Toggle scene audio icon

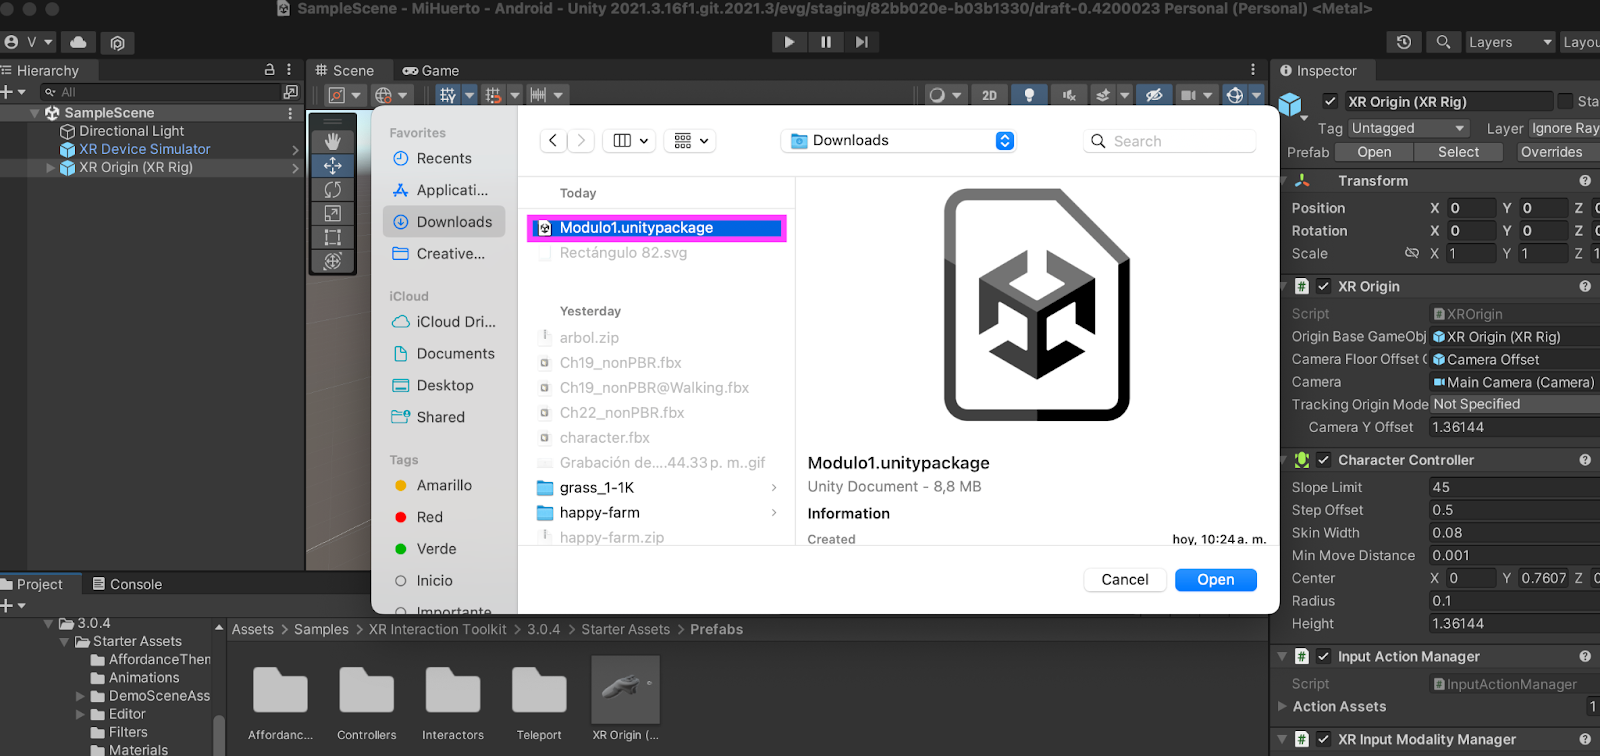click(x=1069, y=95)
